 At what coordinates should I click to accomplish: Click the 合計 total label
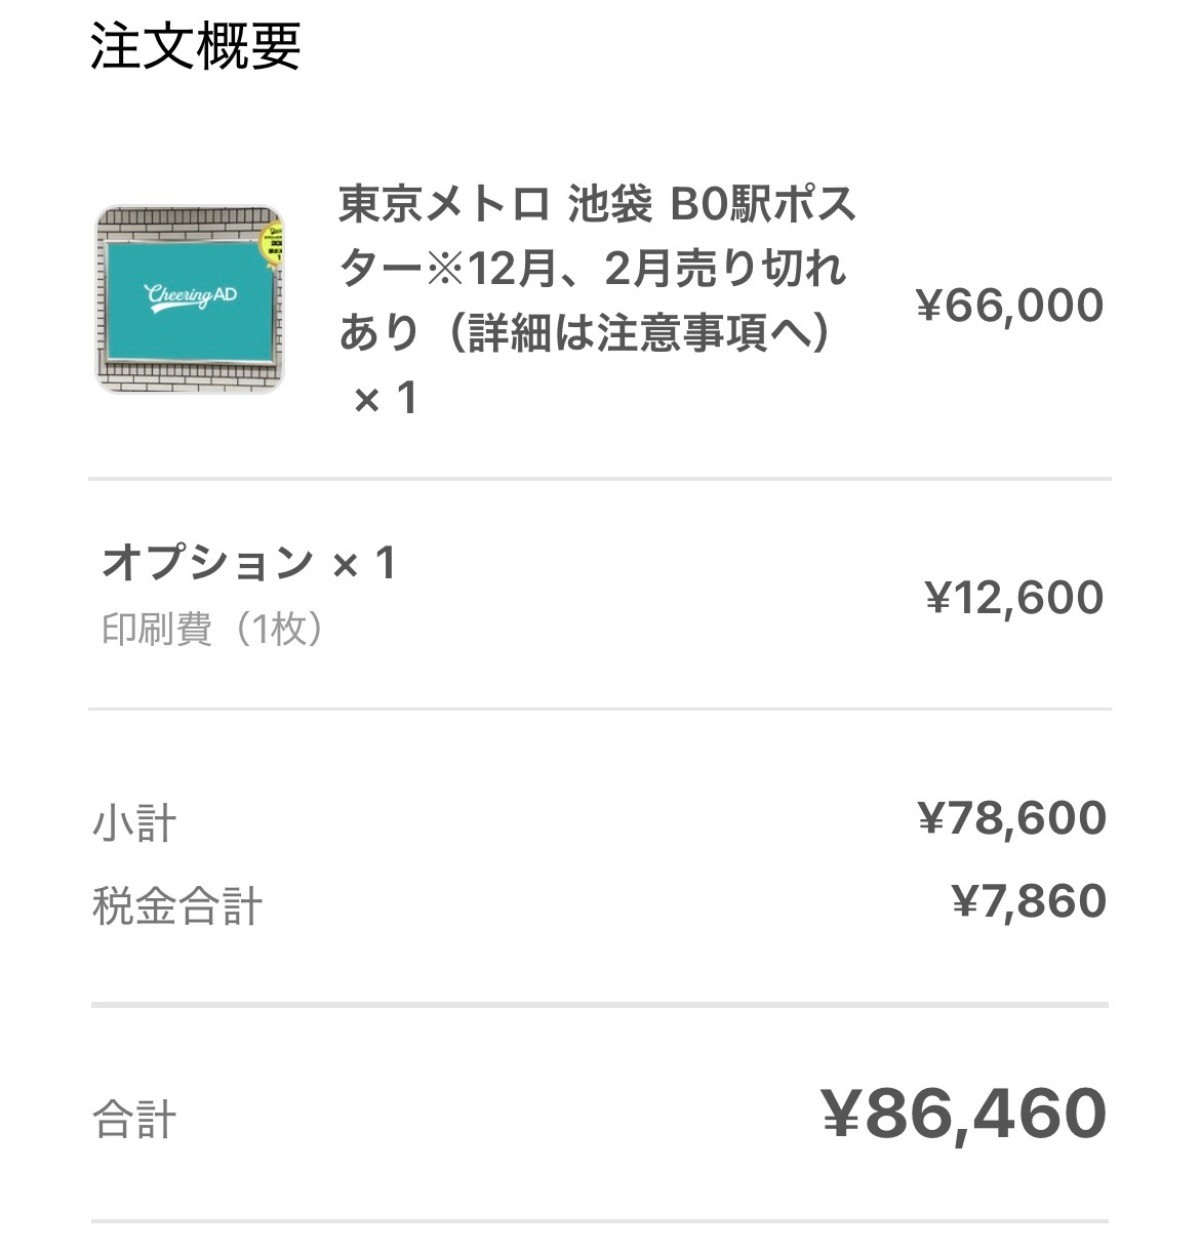[134, 1119]
